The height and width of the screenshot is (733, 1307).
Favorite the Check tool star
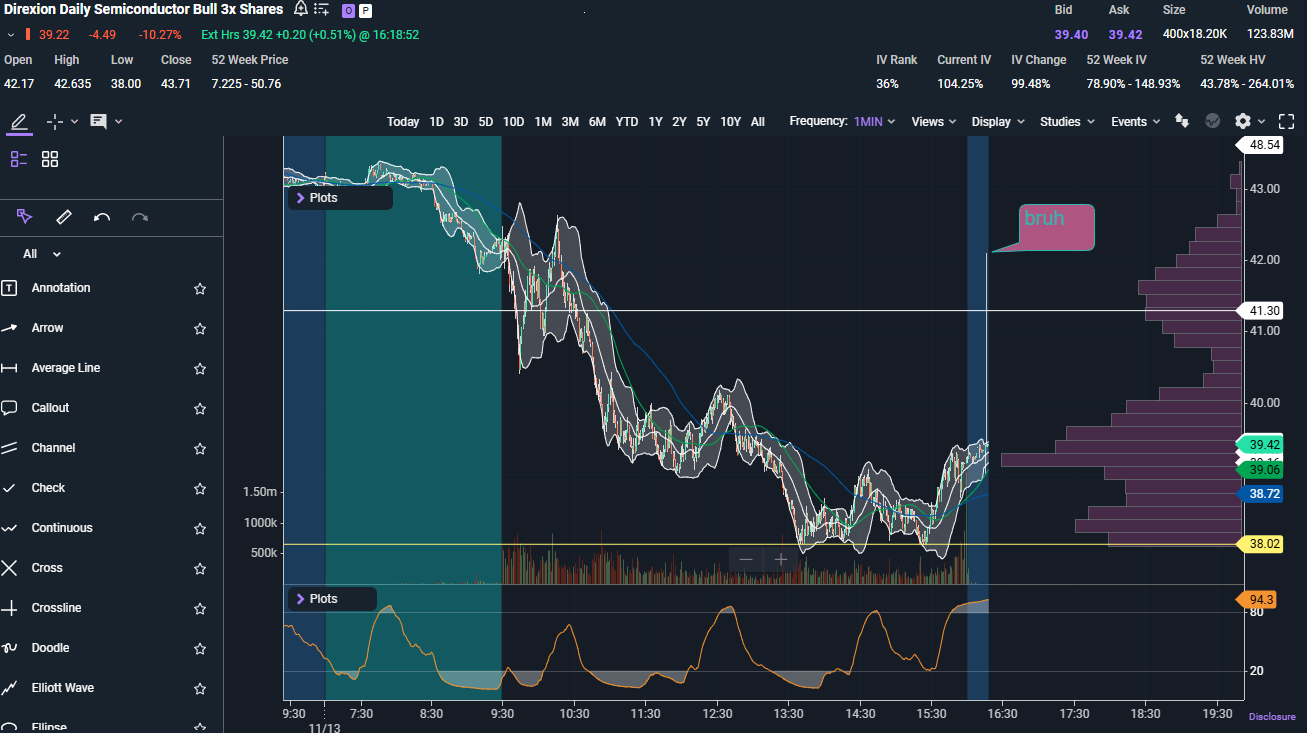coord(200,488)
